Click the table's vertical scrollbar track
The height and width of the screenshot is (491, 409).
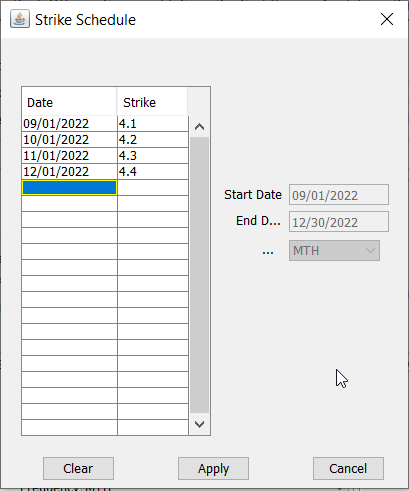(199, 275)
